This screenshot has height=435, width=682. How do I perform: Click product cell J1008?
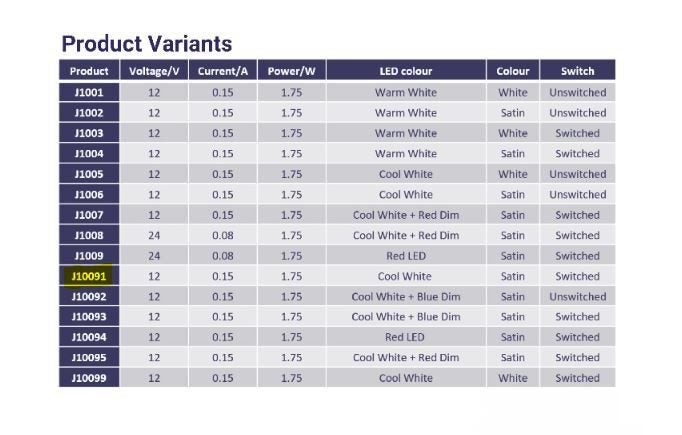point(89,235)
